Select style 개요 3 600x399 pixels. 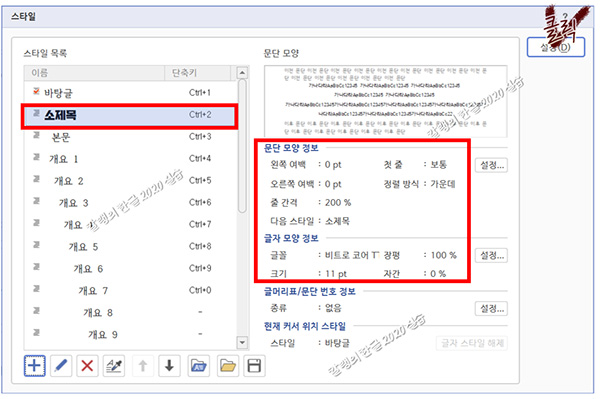130,203
